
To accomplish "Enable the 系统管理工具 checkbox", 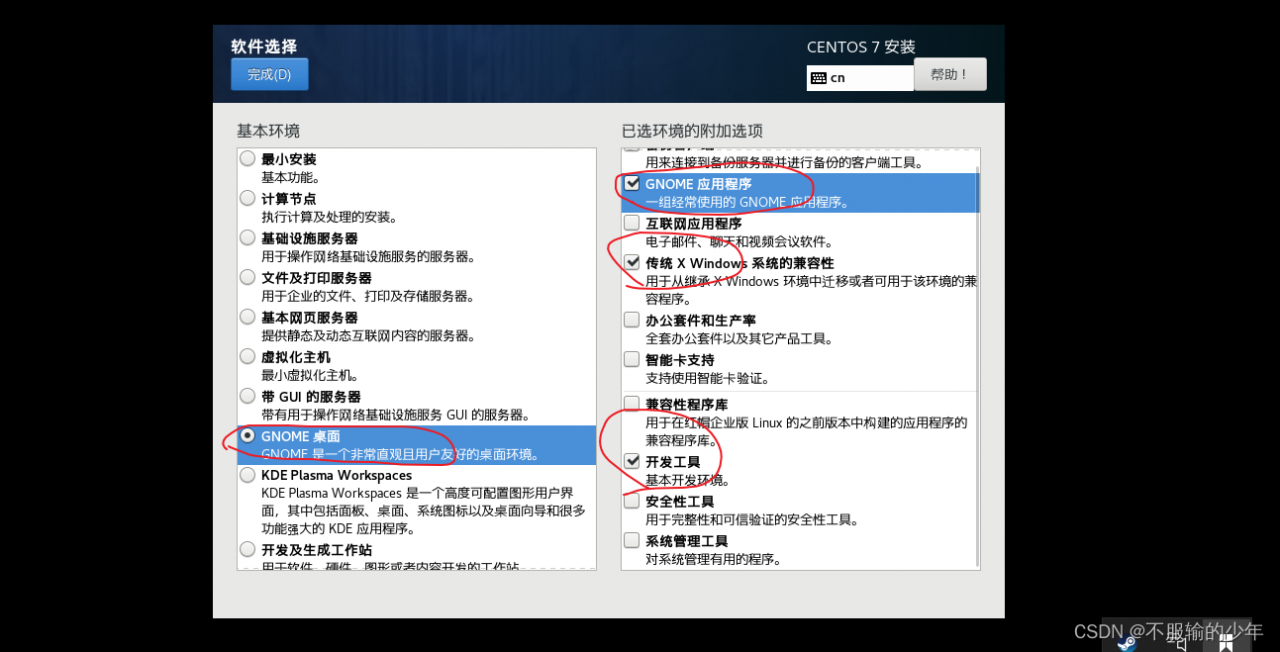I will click(x=632, y=540).
